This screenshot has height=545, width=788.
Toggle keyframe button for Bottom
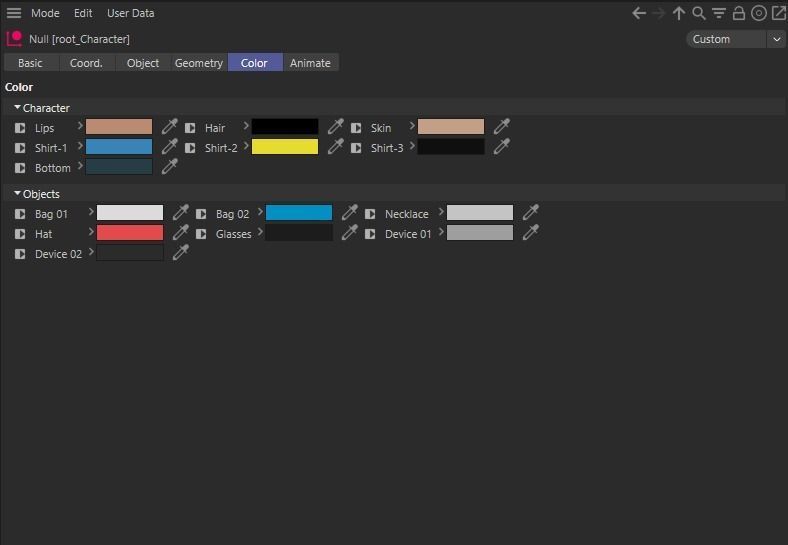[x=20, y=168]
